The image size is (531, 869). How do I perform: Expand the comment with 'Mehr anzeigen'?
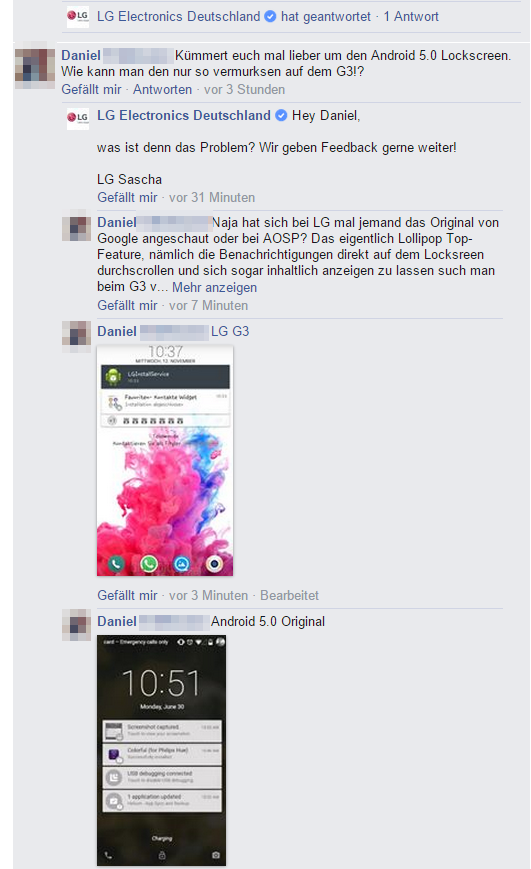(215, 288)
